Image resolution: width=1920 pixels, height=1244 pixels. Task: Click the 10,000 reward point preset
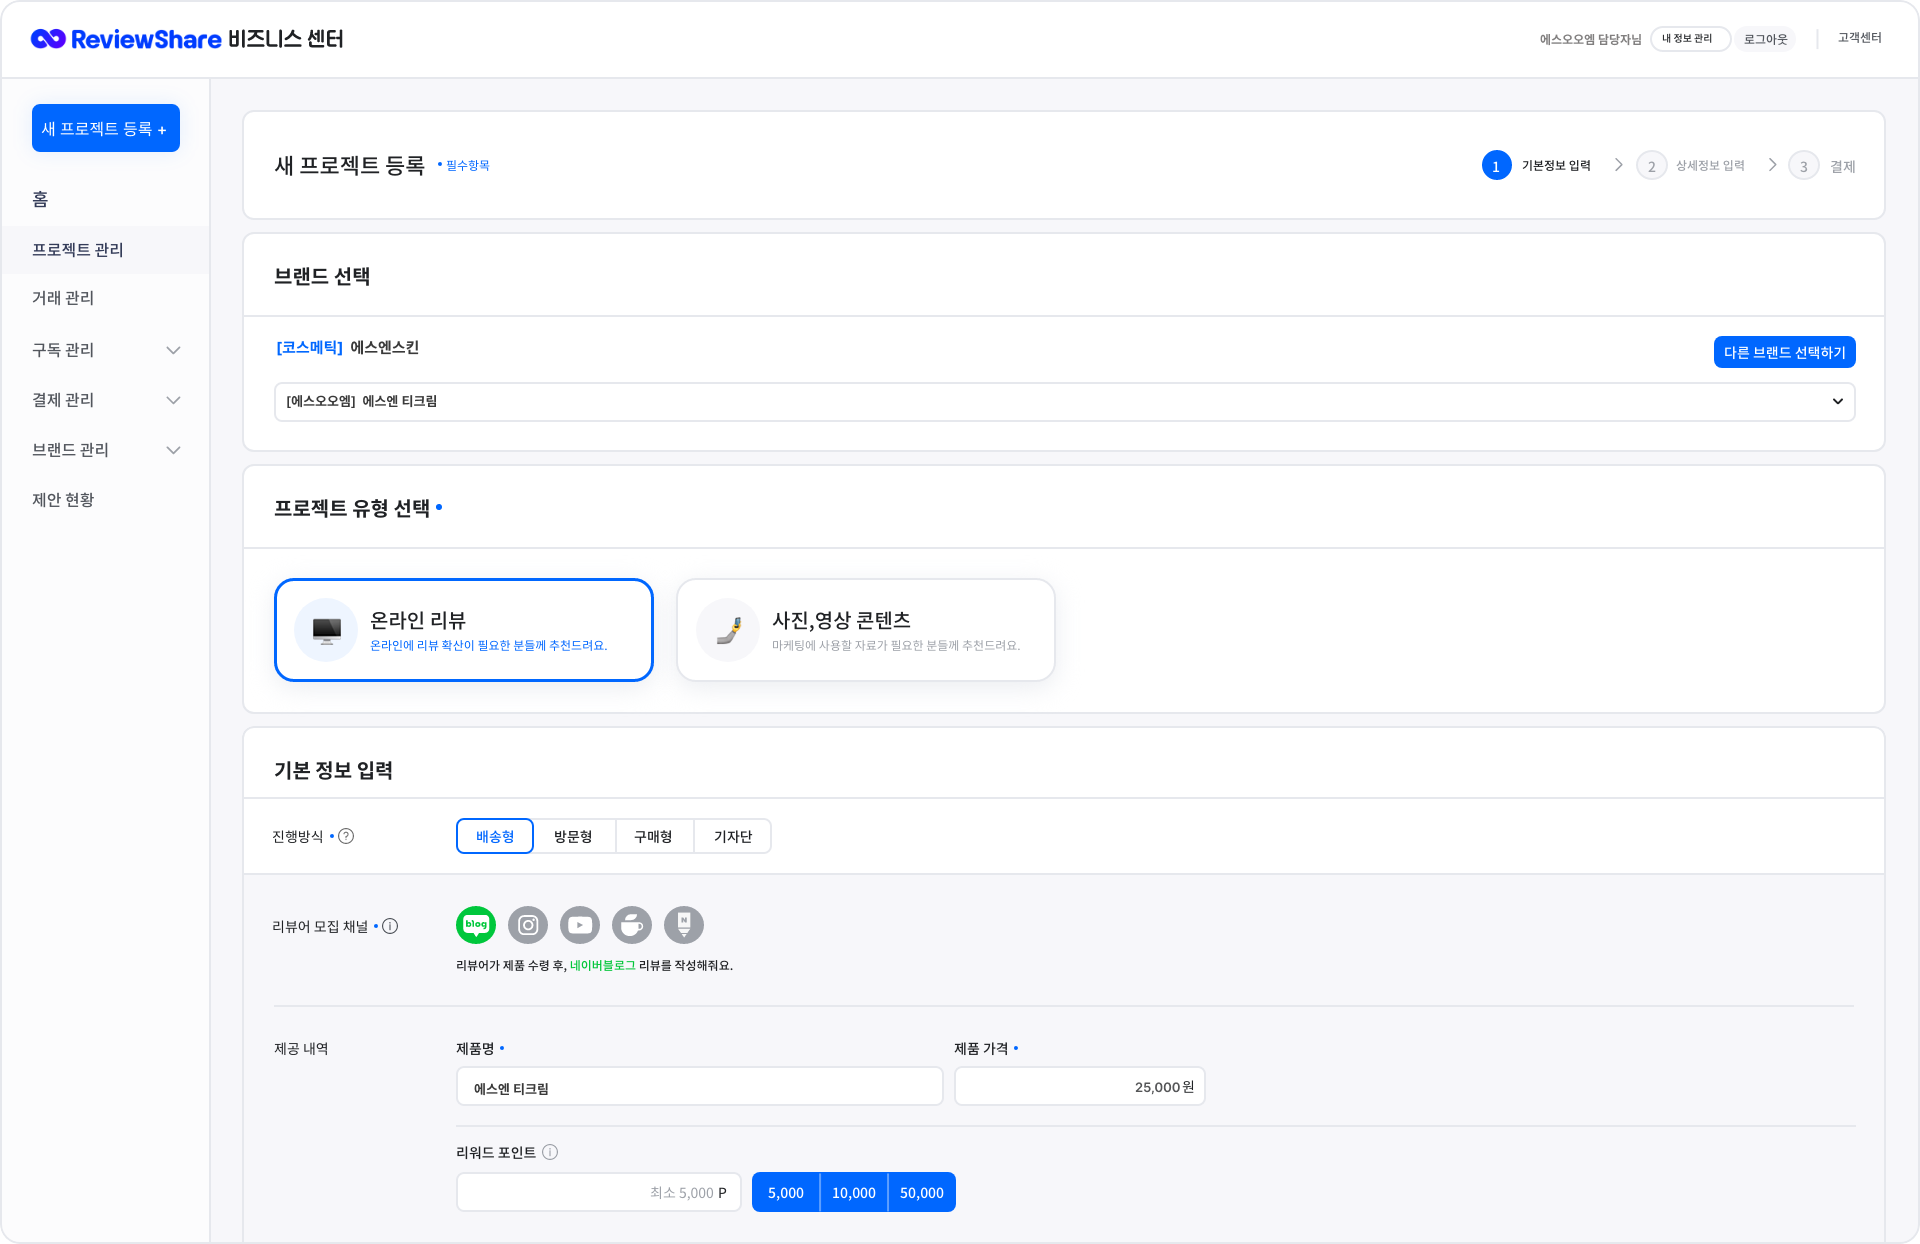pos(854,1192)
